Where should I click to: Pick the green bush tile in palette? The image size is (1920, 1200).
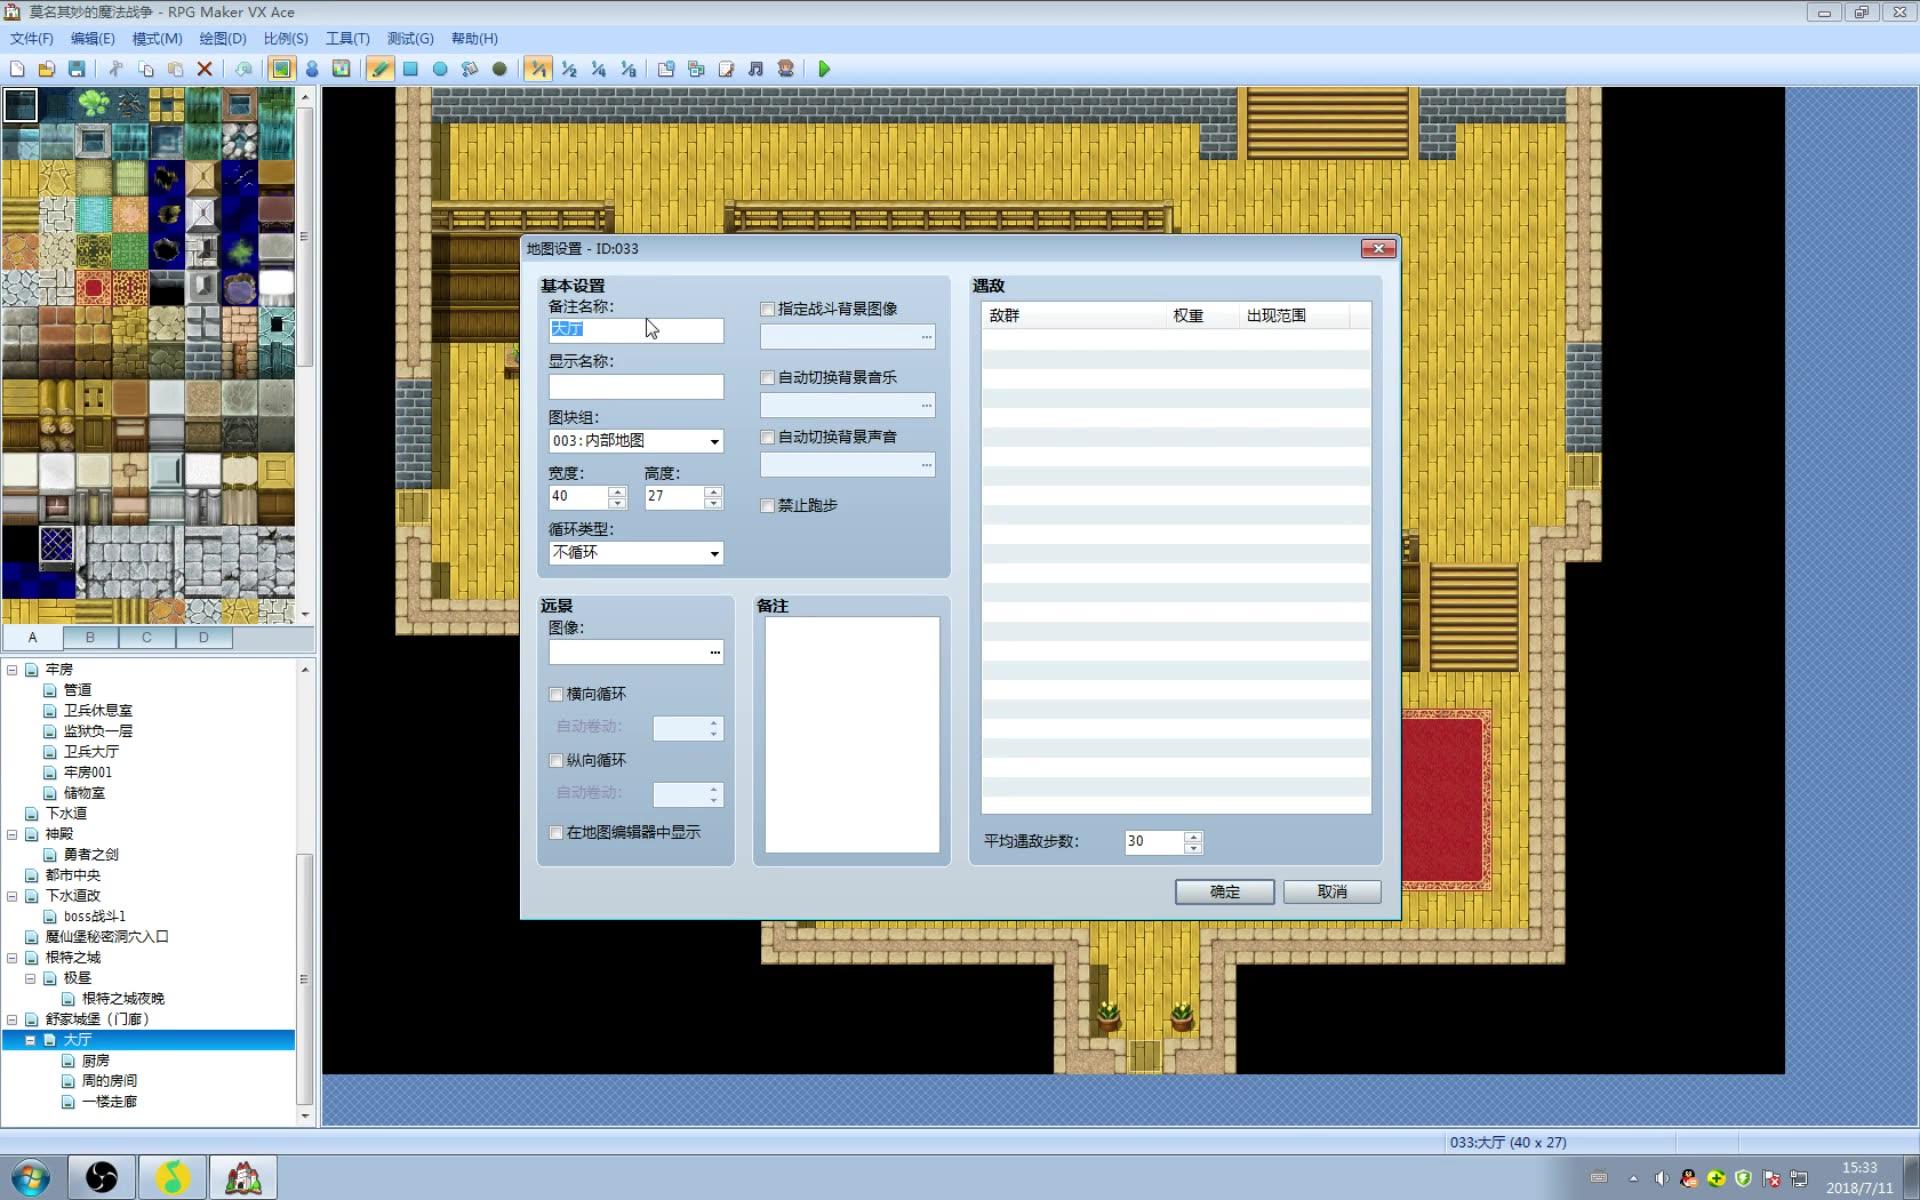[93, 104]
